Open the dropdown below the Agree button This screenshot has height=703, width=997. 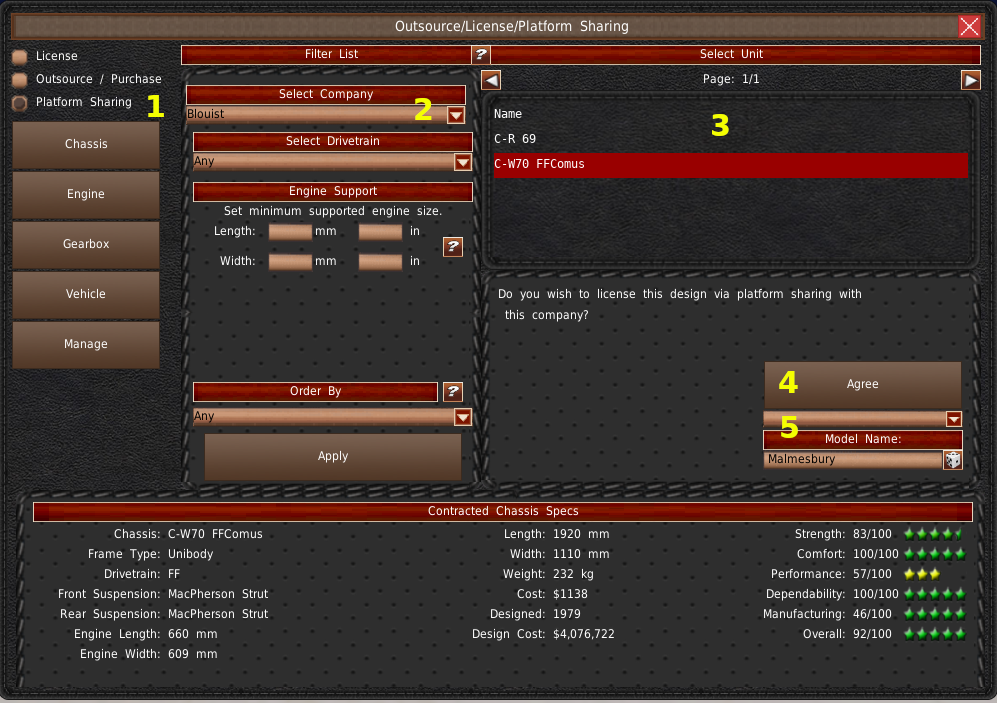coord(953,419)
